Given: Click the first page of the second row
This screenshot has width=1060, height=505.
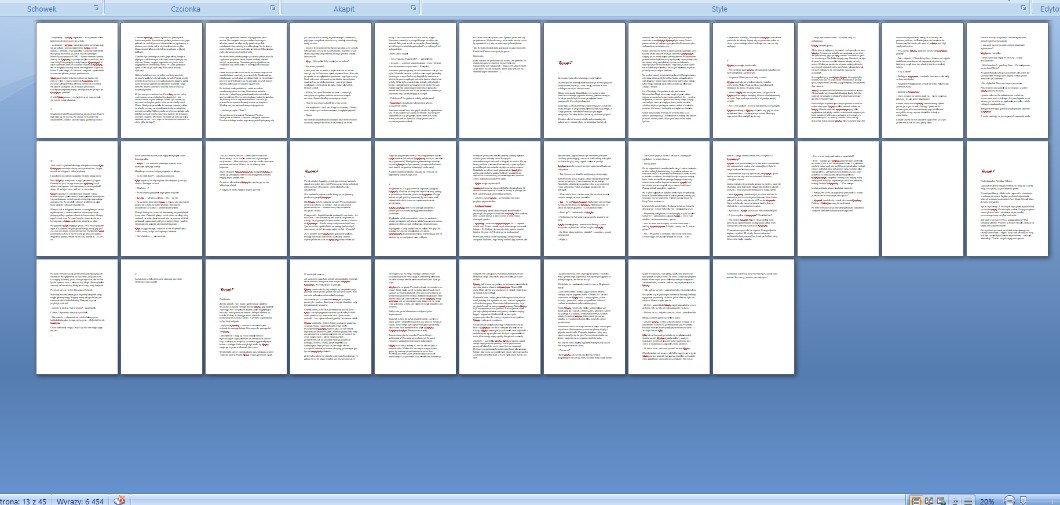Looking at the screenshot, I should coord(76,198).
